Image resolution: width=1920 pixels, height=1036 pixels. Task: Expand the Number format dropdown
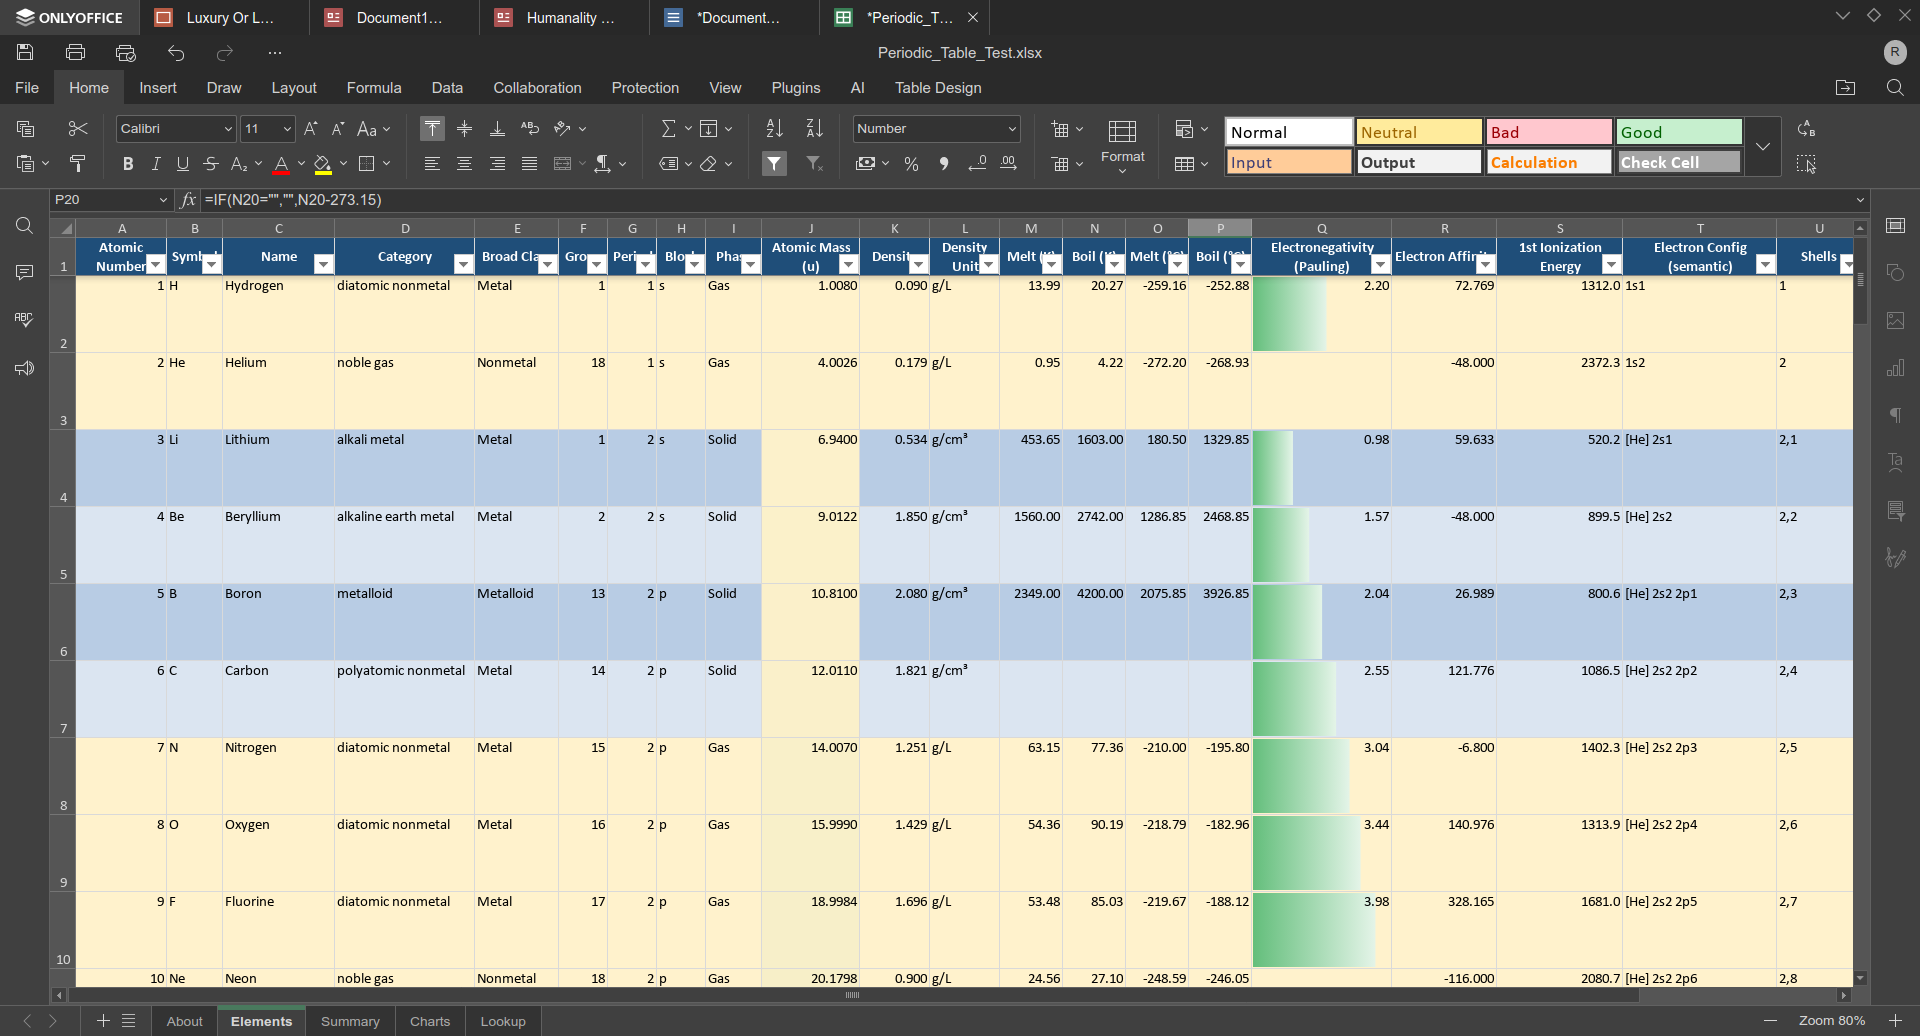pyautogui.click(x=1011, y=129)
